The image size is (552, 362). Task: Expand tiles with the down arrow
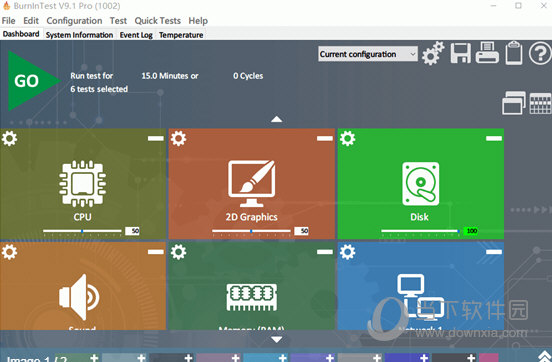(276, 339)
